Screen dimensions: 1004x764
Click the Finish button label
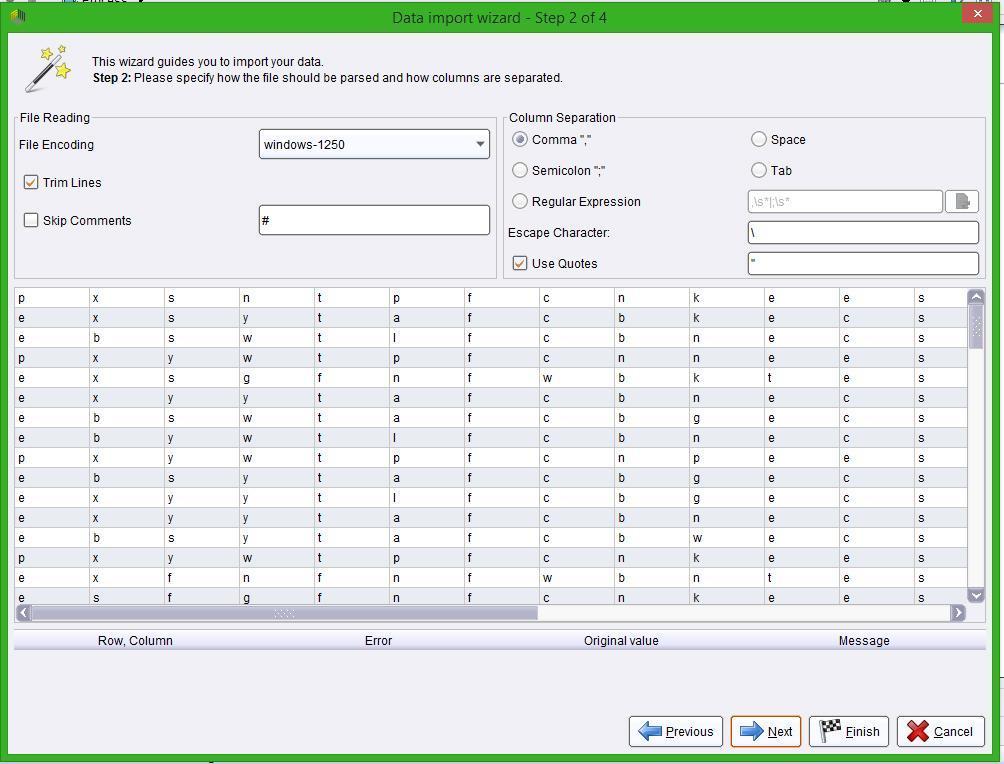(862, 731)
